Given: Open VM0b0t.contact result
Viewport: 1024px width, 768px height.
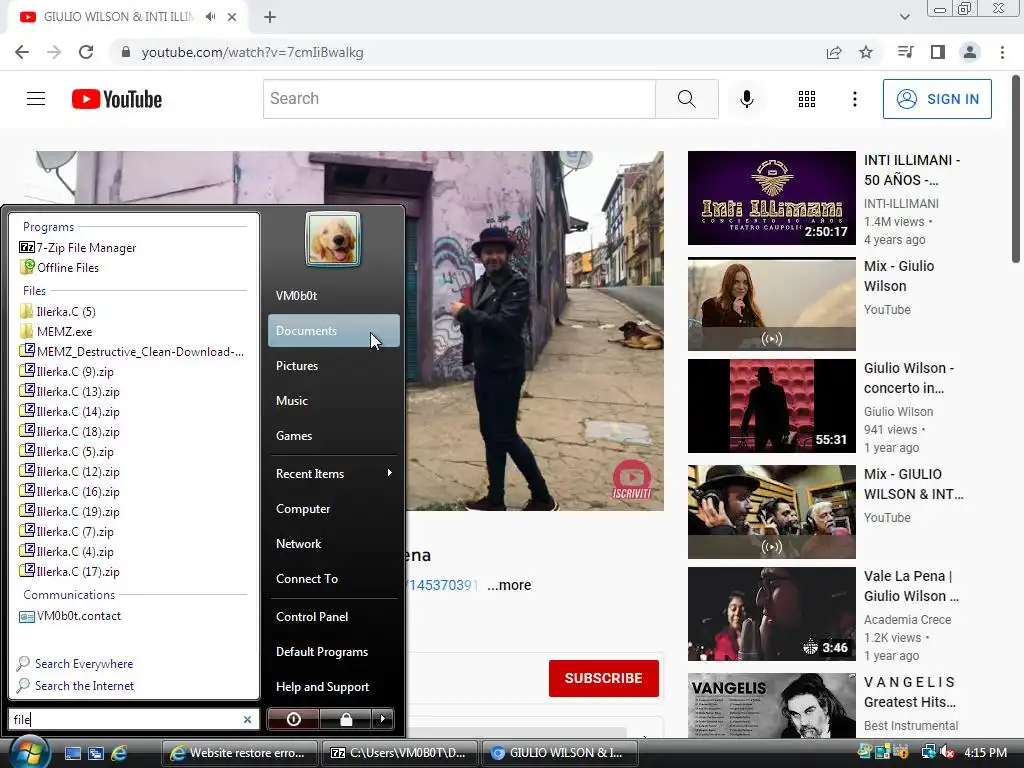Looking at the screenshot, I should [70, 616].
